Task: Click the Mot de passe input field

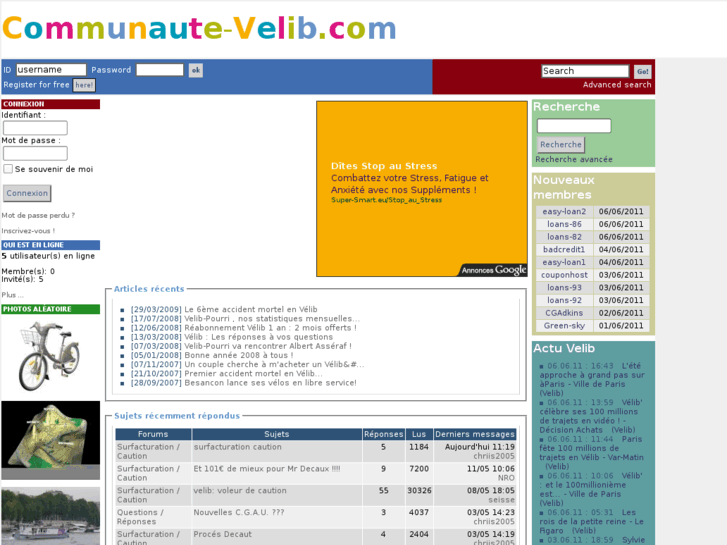Action: (x=35, y=153)
